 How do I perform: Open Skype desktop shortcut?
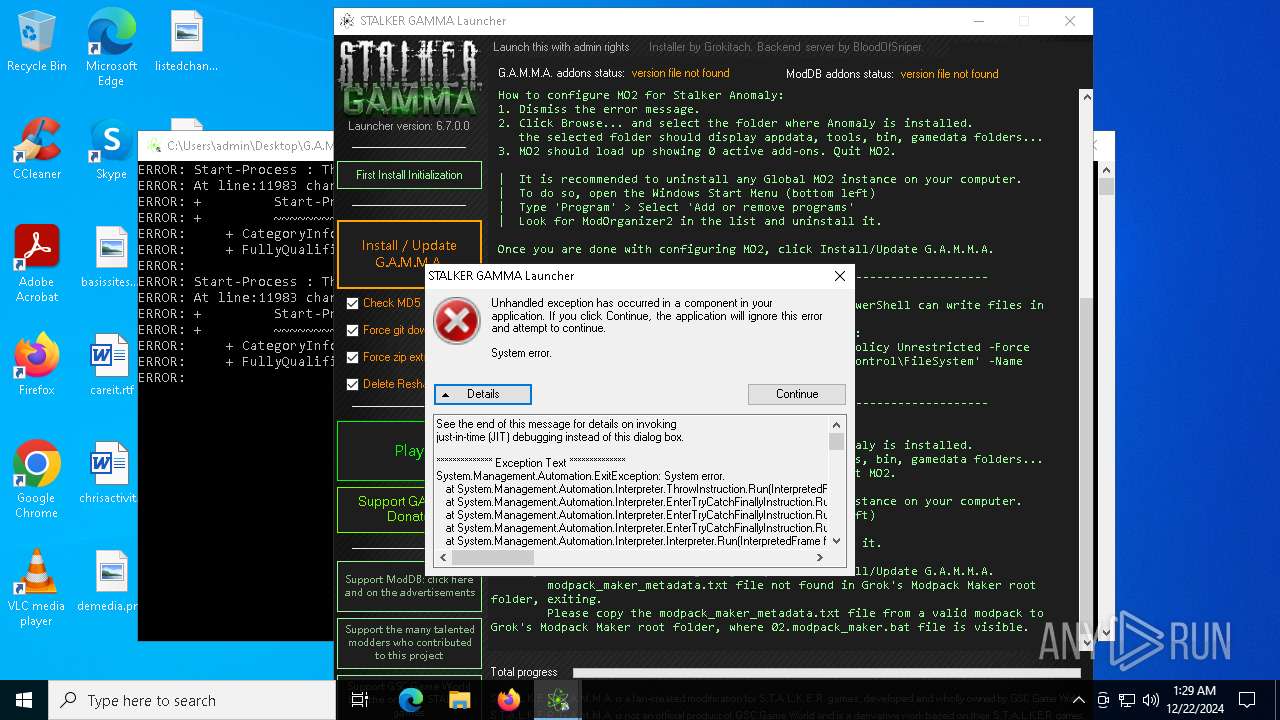coord(111,150)
